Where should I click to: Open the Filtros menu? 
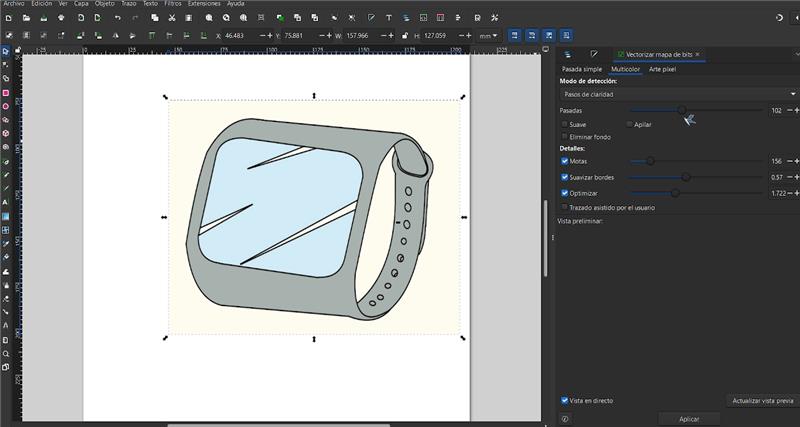tap(172, 4)
